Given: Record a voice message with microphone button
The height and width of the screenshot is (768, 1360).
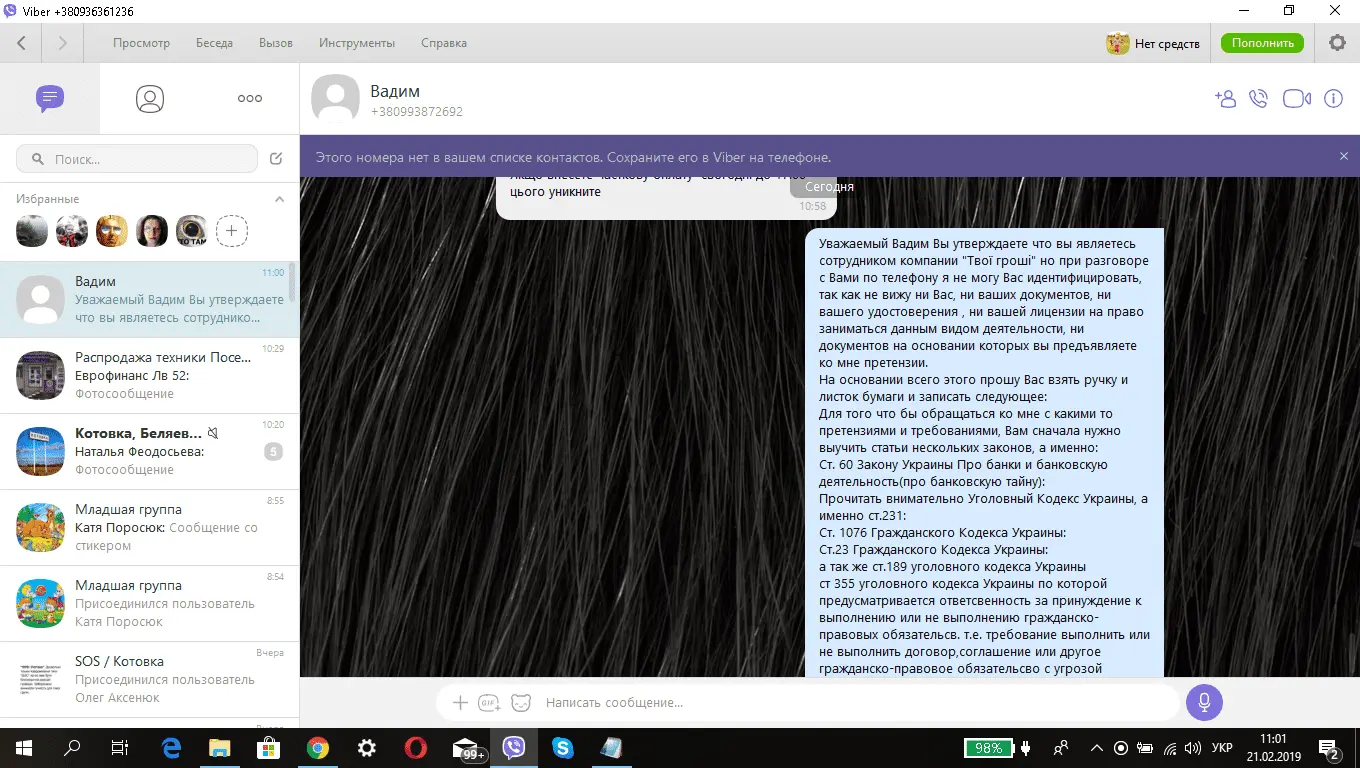Looking at the screenshot, I should click(1204, 702).
